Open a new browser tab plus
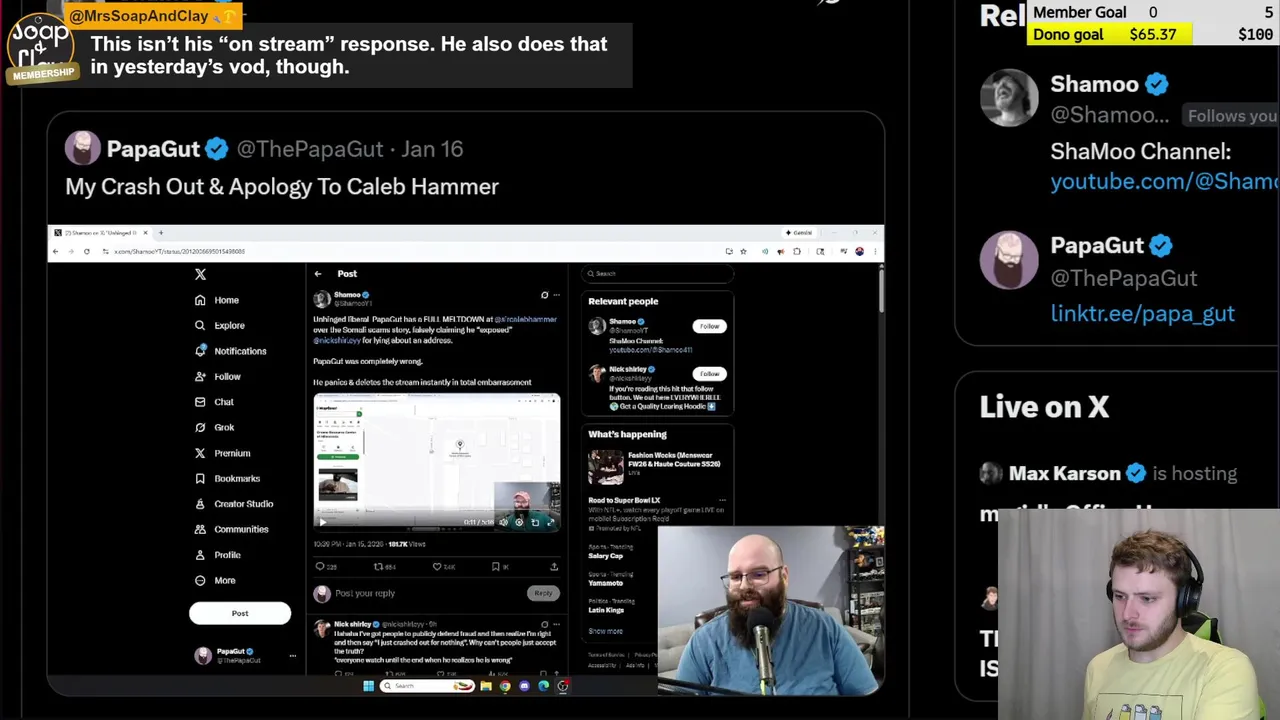Image resolution: width=1280 pixels, height=720 pixels. [160, 233]
